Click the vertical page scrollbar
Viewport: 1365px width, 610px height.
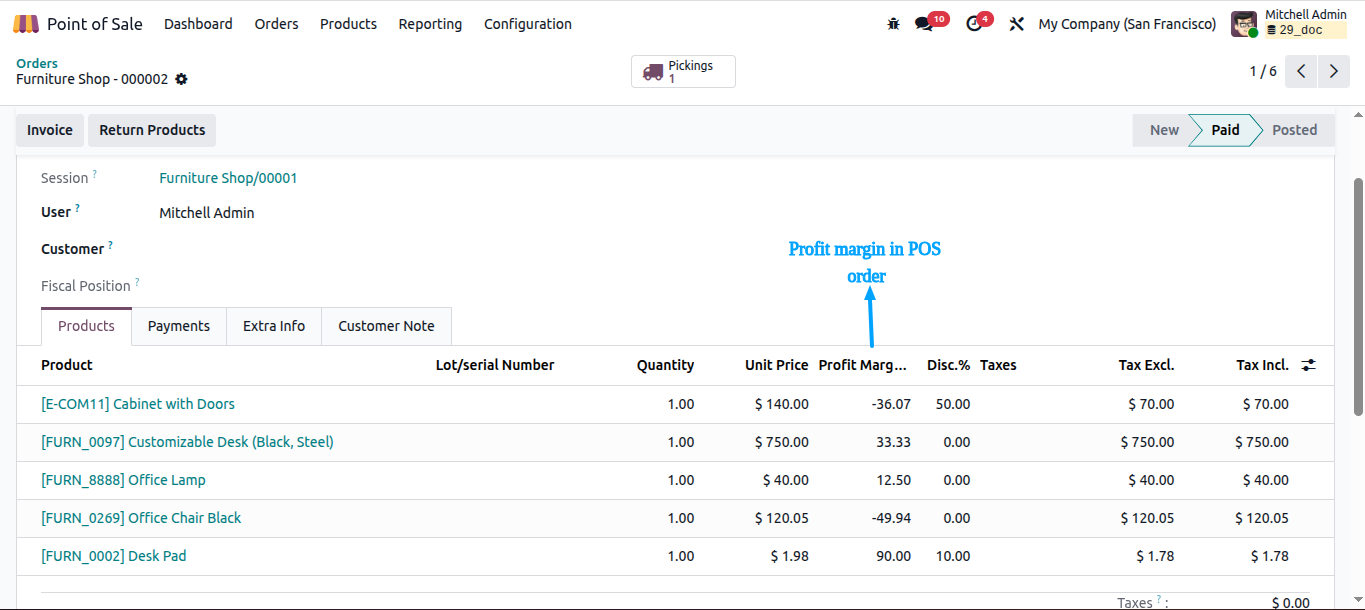1358,298
